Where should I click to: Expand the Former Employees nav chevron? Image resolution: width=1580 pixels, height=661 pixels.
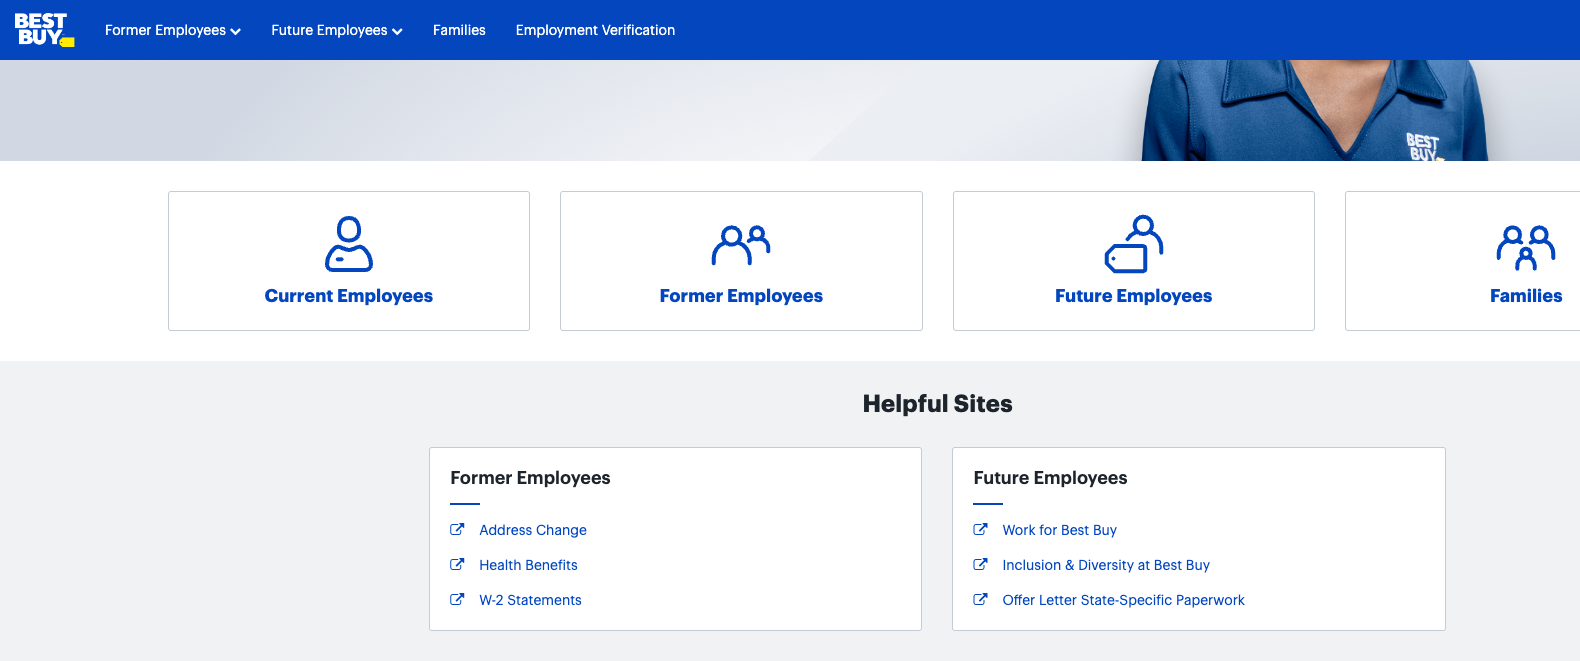(x=235, y=32)
